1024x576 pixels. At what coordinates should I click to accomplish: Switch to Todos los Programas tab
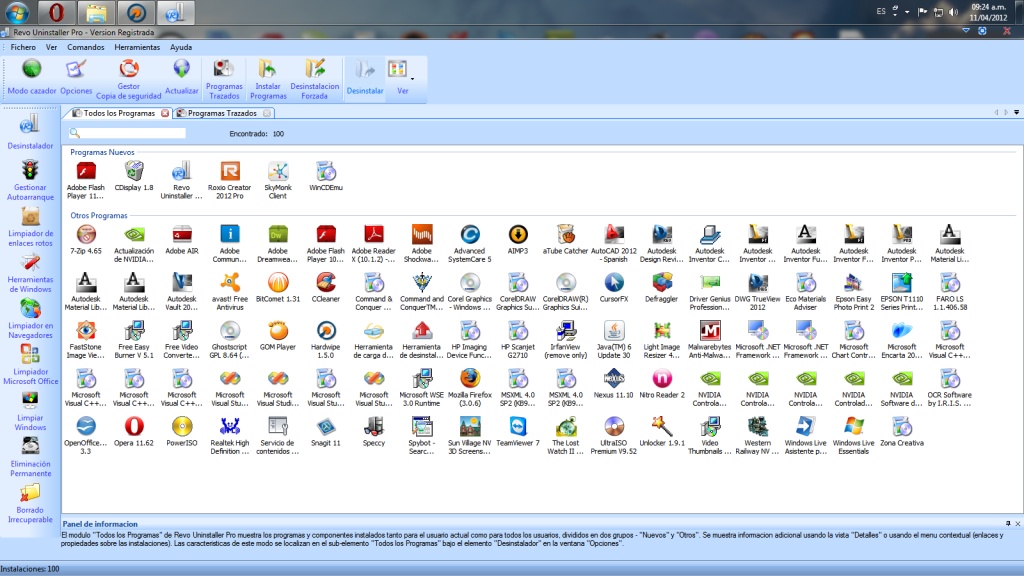point(118,113)
